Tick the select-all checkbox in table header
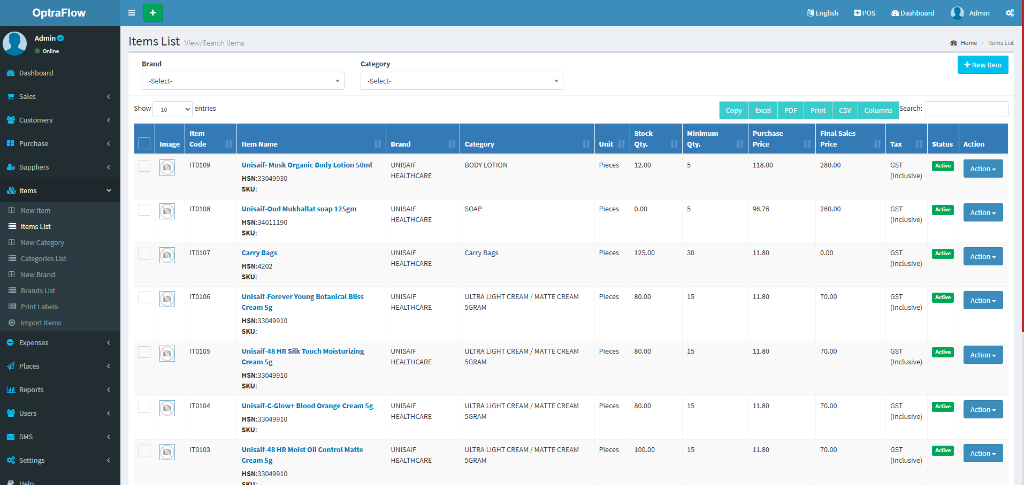 coord(144,144)
